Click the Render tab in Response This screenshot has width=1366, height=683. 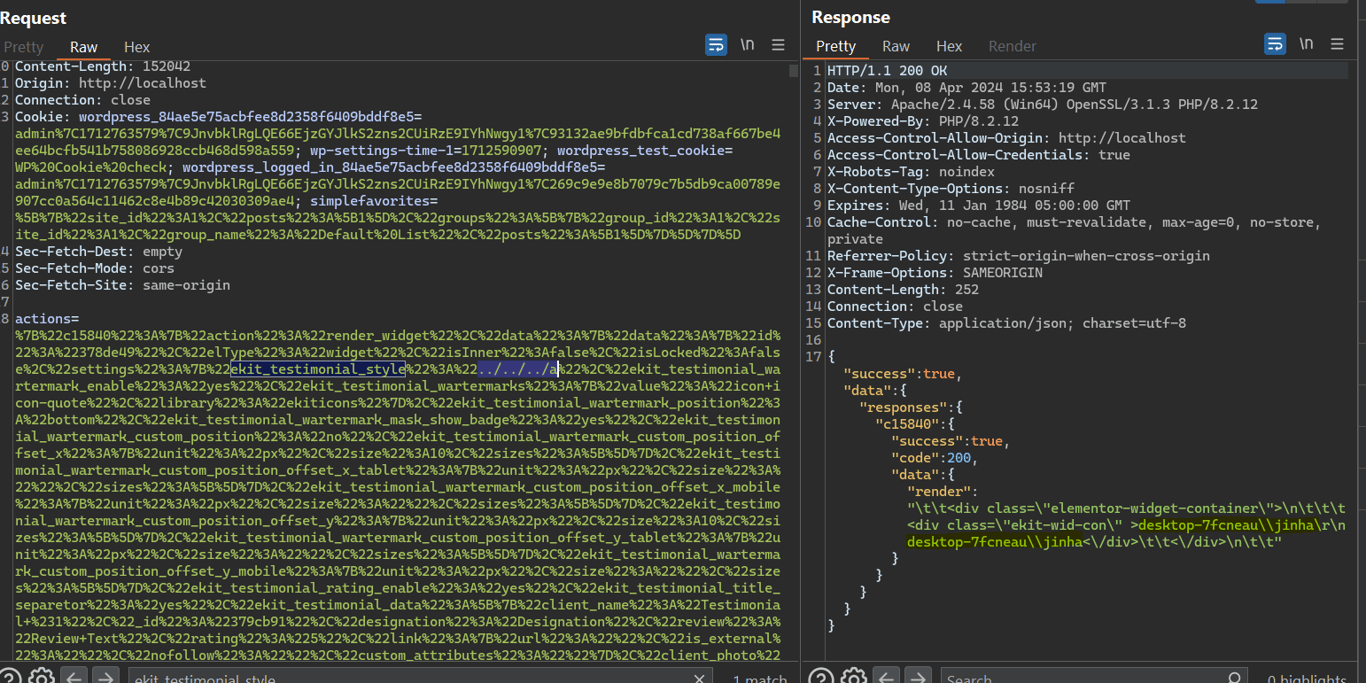[1012, 47]
